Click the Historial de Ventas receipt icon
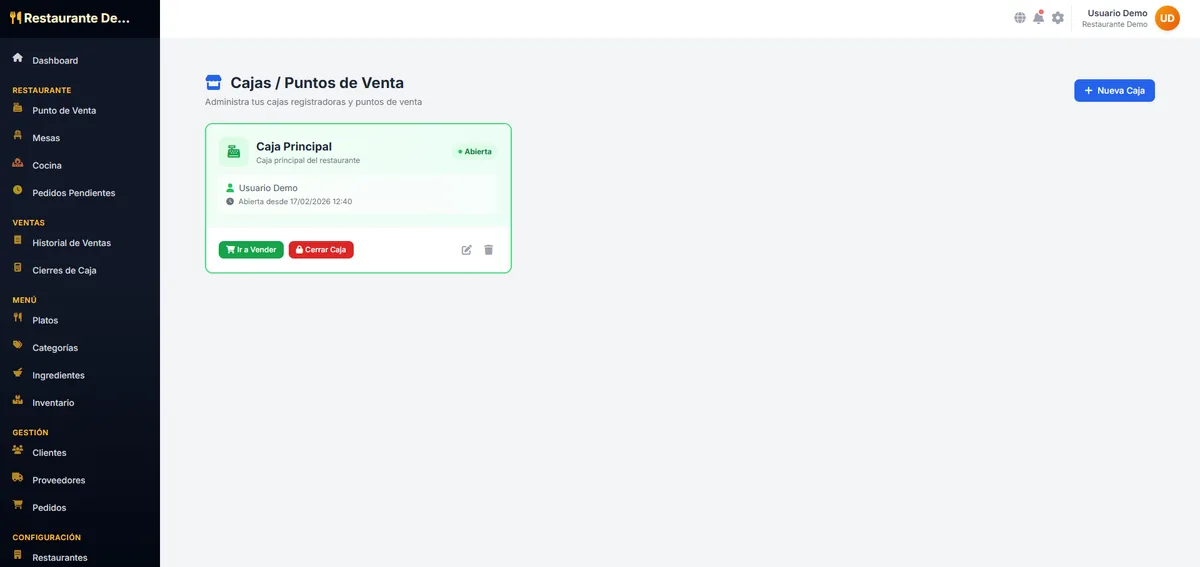Image resolution: width=1200 pixels, height=567 pixels. [x=18, y=241]
